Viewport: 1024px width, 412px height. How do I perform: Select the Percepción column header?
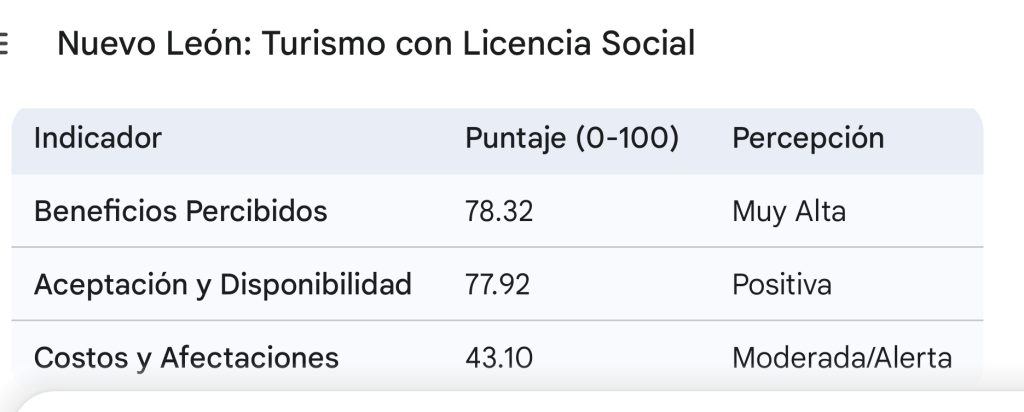808,138
